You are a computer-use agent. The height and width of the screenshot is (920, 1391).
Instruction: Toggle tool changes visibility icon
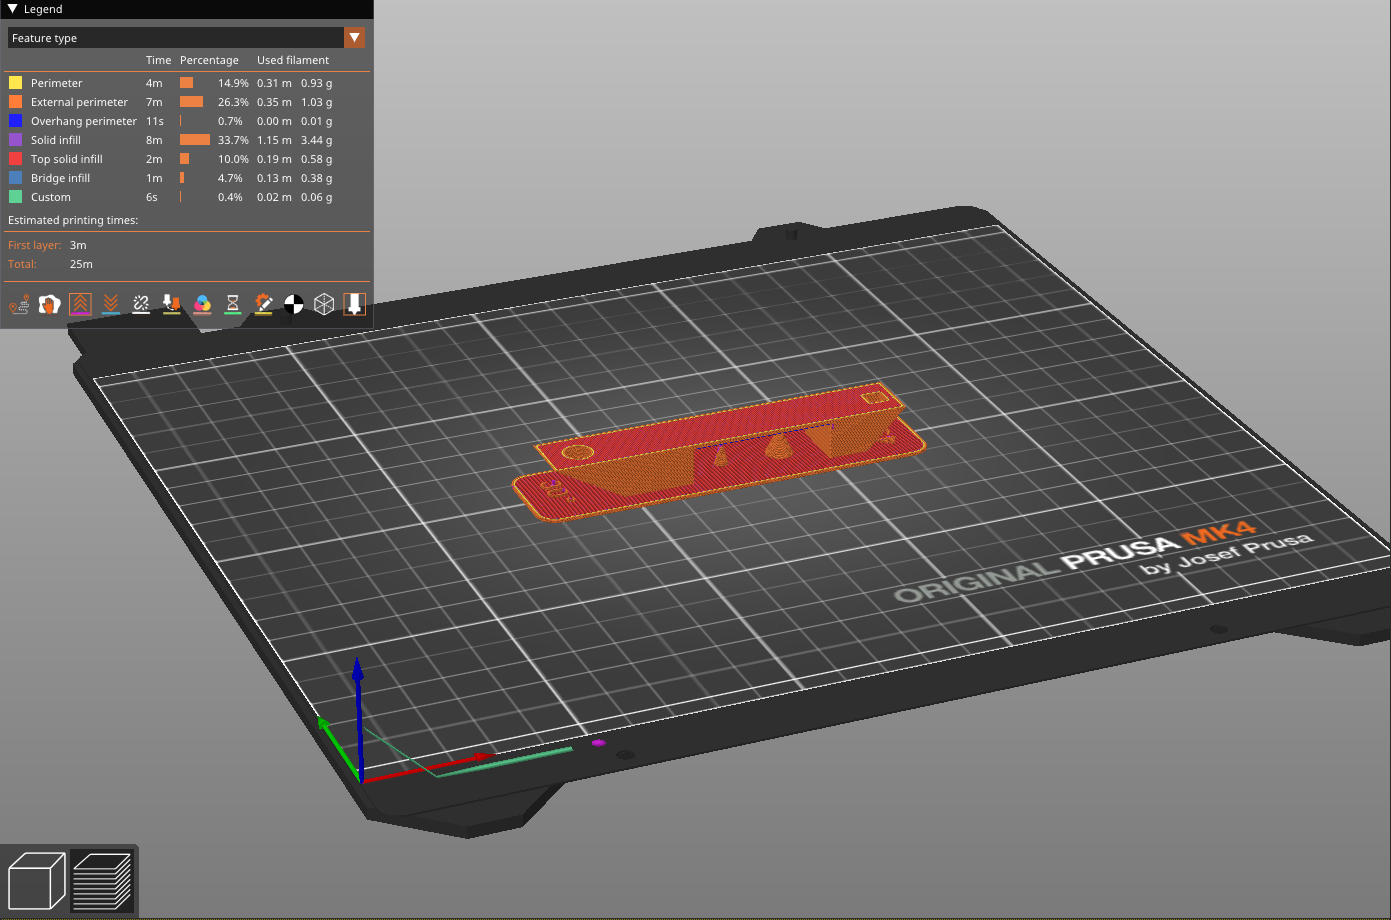[172, 304]
